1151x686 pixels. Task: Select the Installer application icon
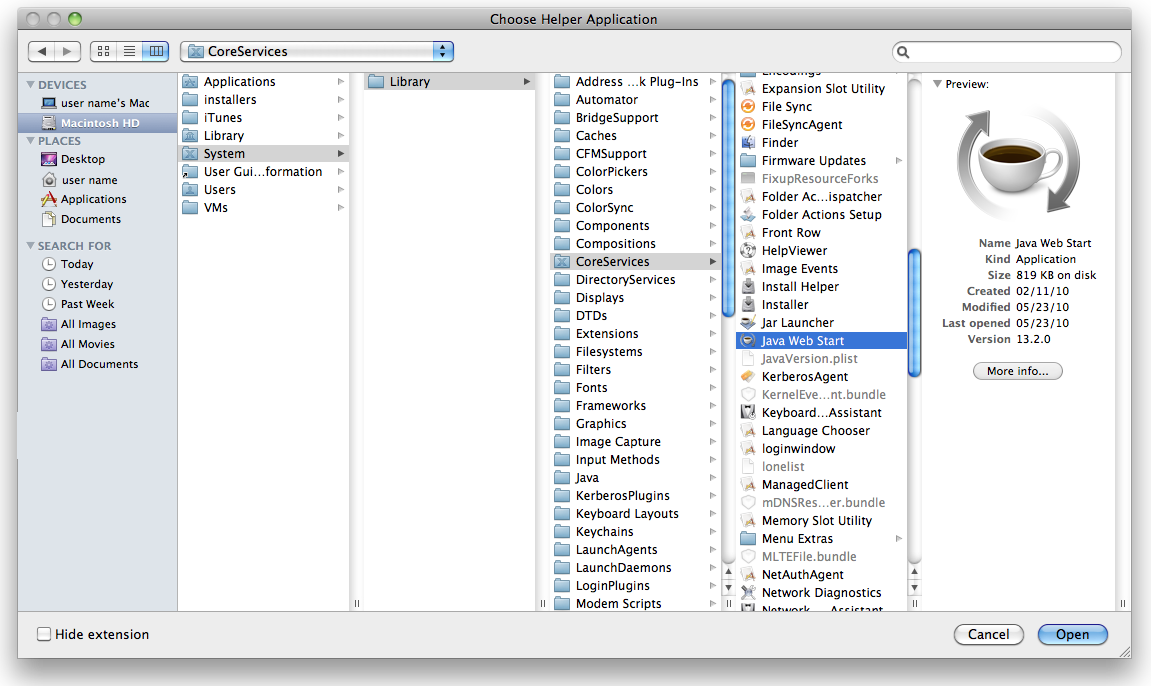(748, 304)
